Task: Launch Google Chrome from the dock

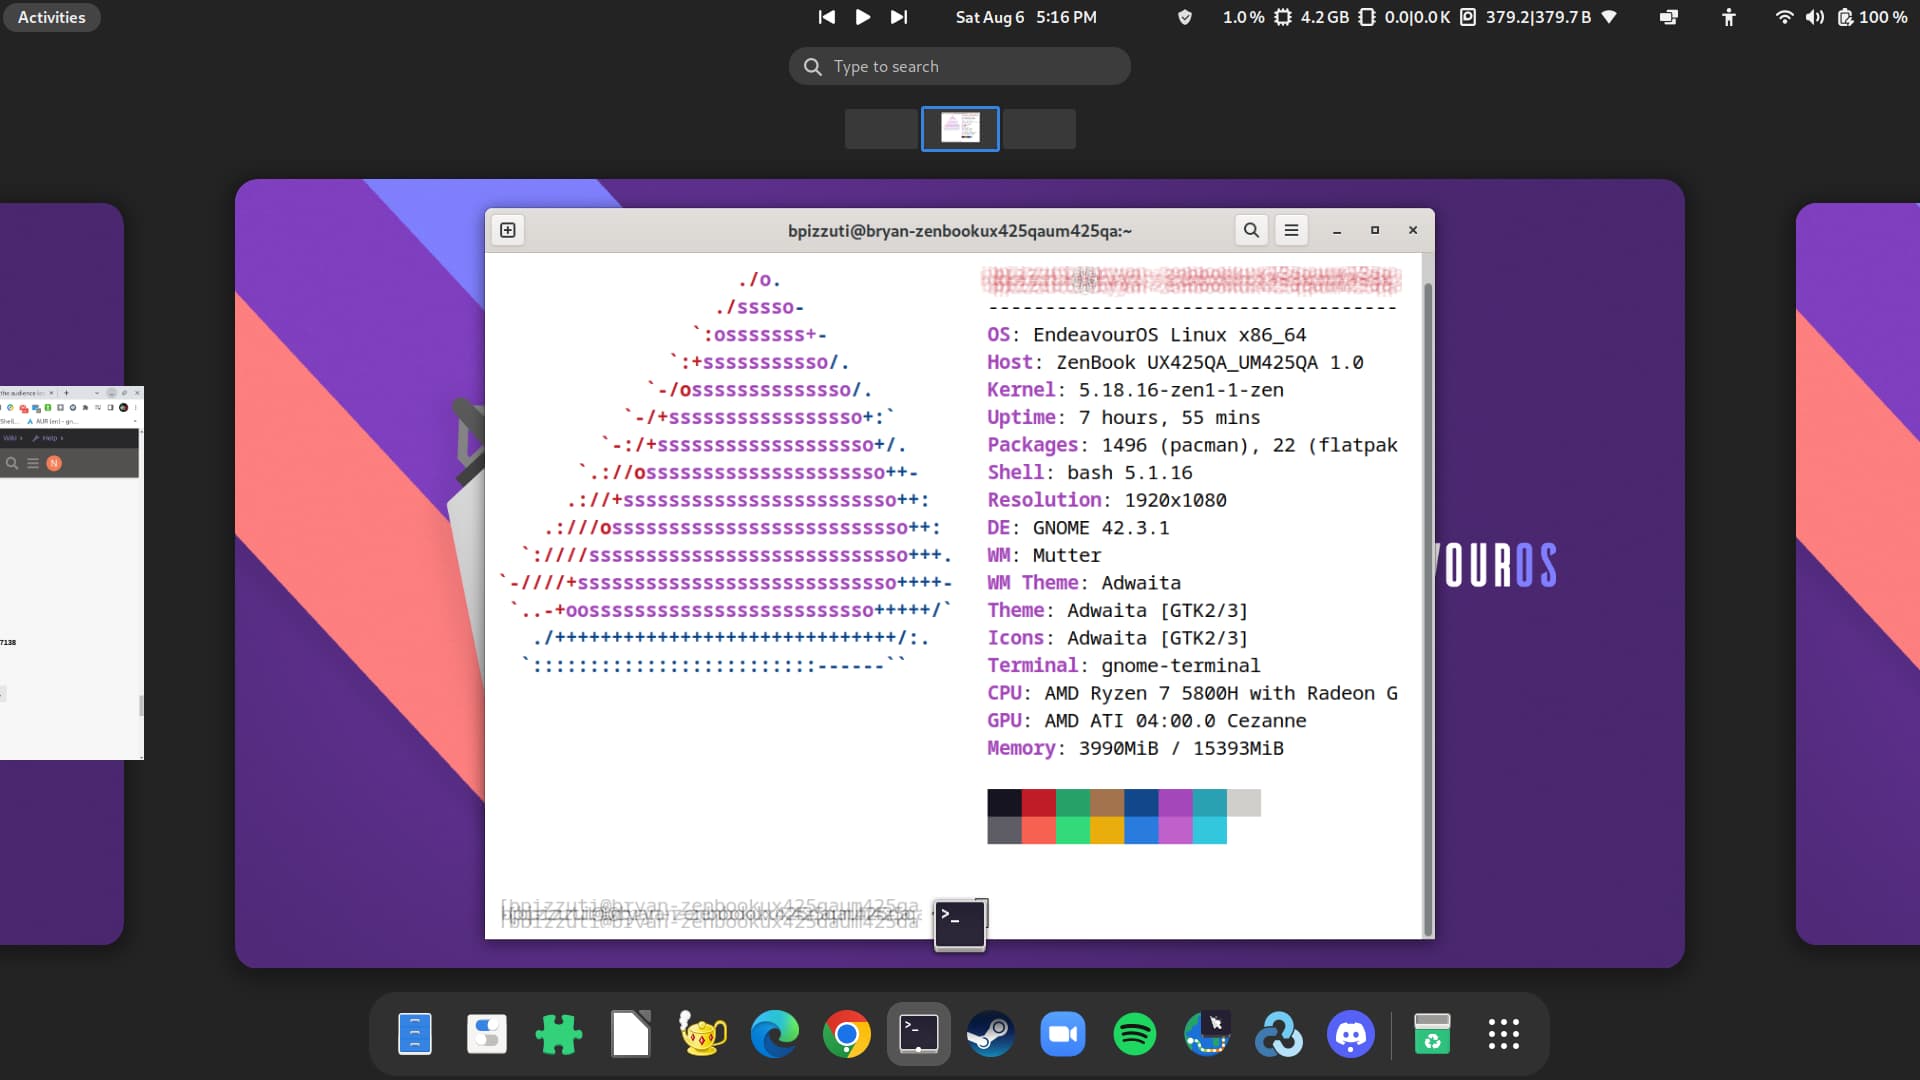Action: [x=847, y=1034]
